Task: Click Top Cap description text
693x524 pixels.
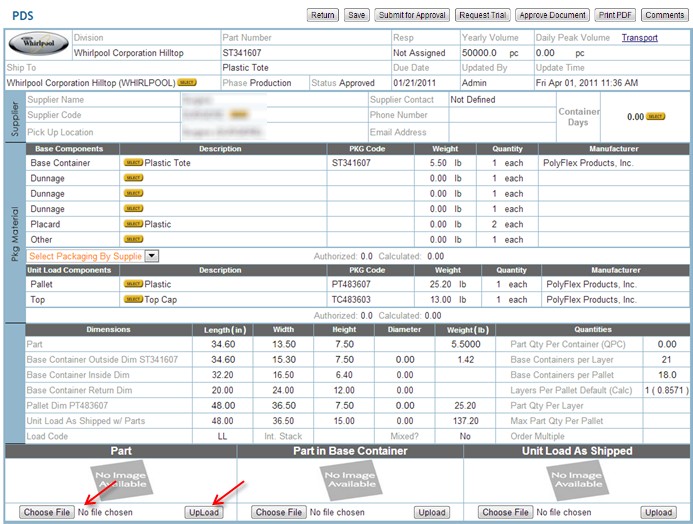Action: pos(160,300)
